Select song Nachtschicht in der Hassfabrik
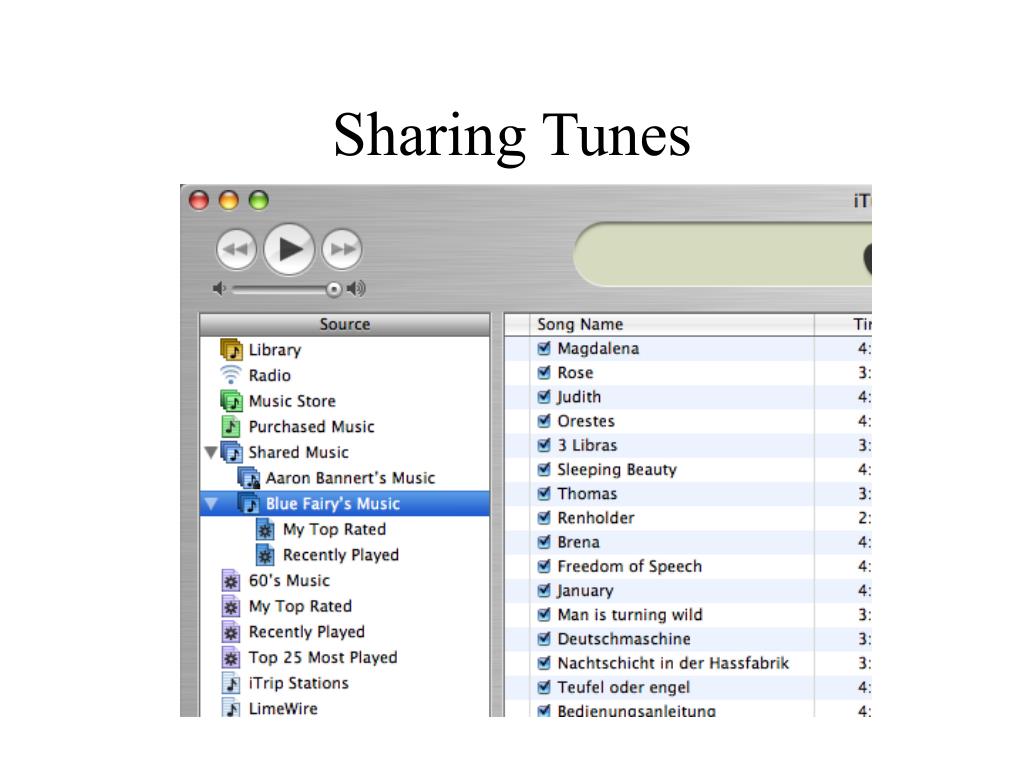Viewport: 1024px width, 768px height. 673,663
